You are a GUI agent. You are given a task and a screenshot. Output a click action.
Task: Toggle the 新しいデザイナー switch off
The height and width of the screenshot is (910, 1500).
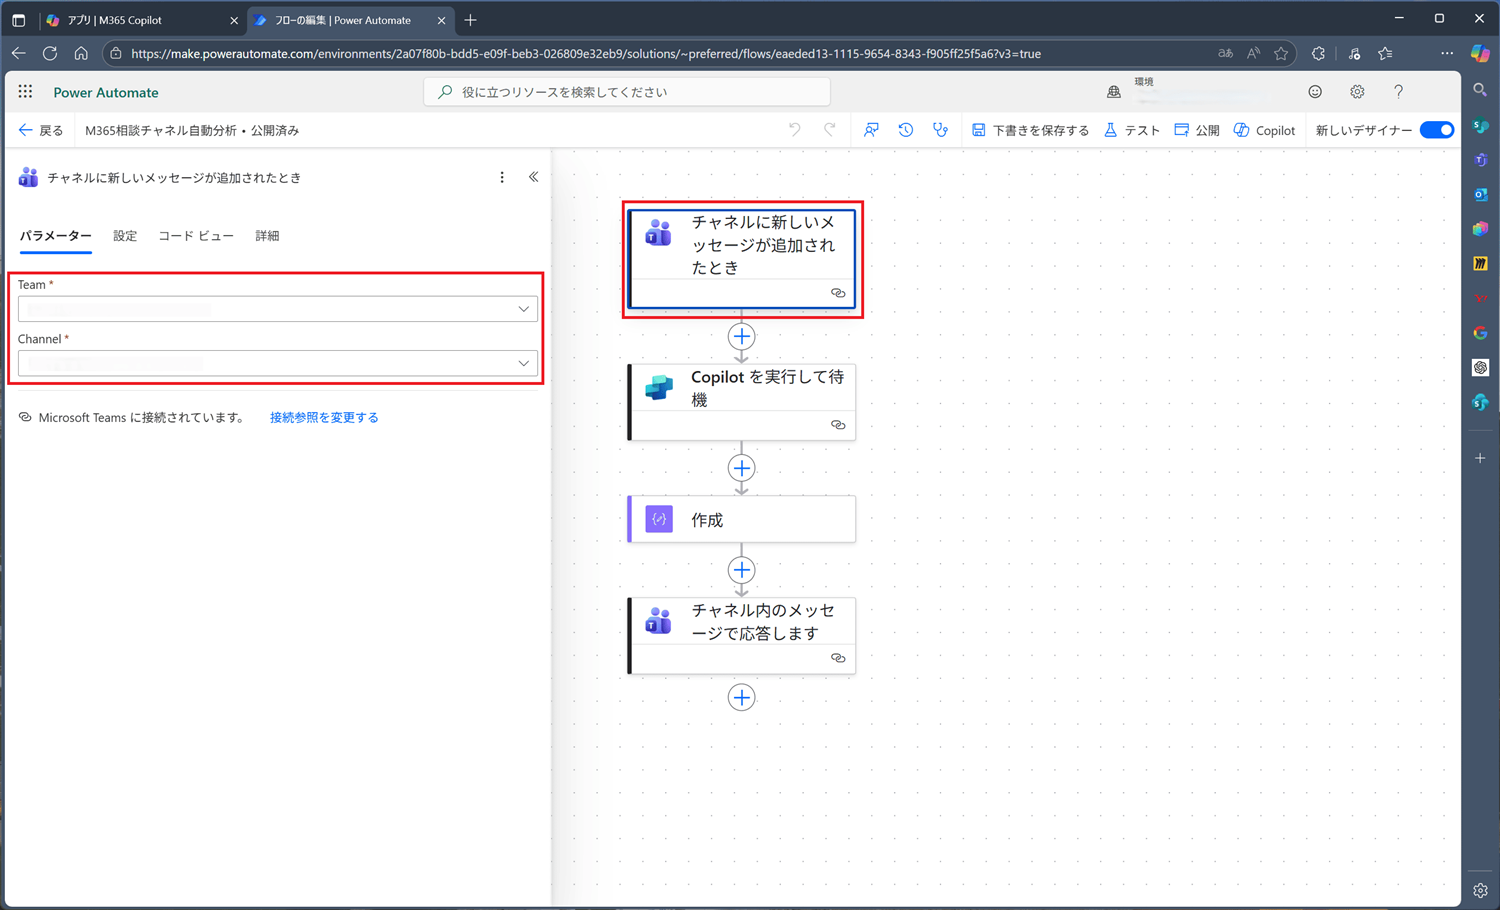point(1437,130)
